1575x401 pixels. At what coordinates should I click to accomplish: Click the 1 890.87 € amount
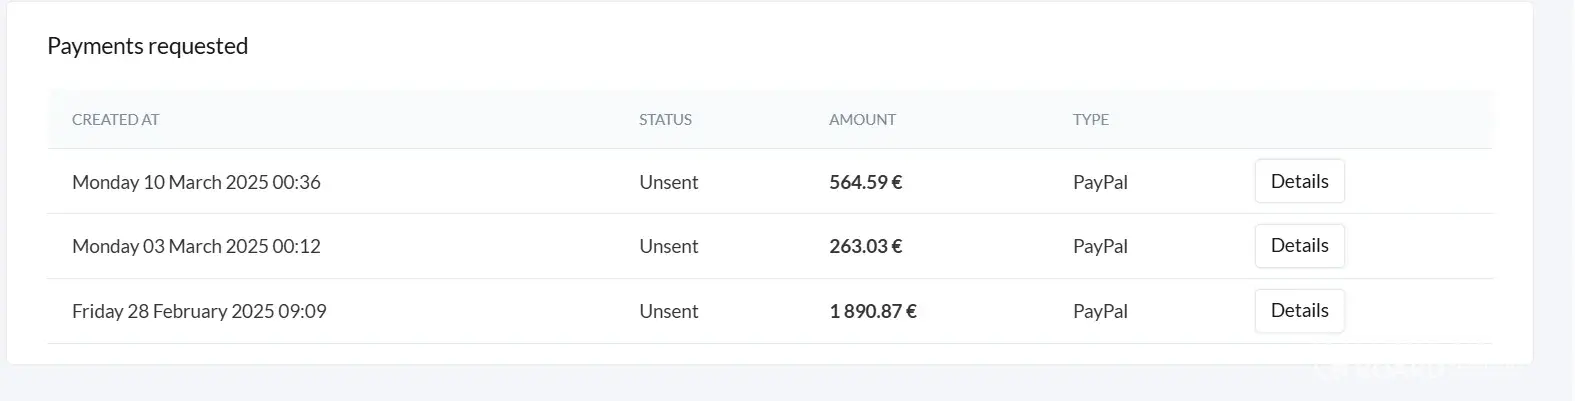872,312
